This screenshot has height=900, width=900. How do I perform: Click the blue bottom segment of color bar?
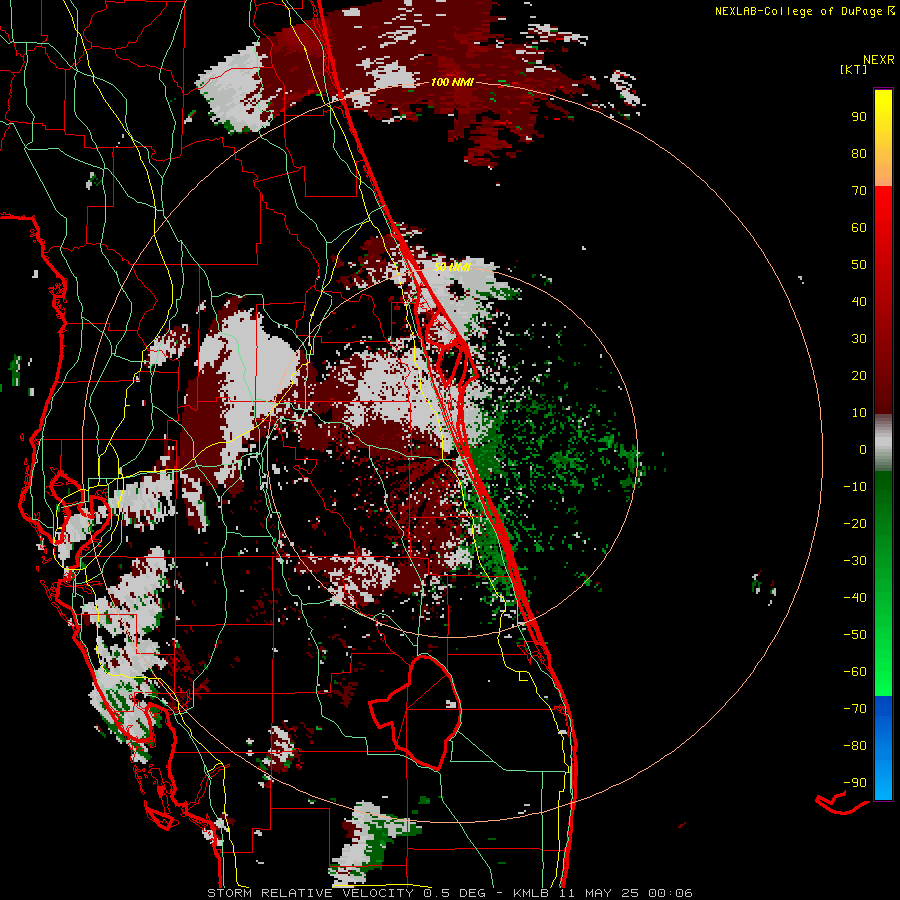[883, 748]
